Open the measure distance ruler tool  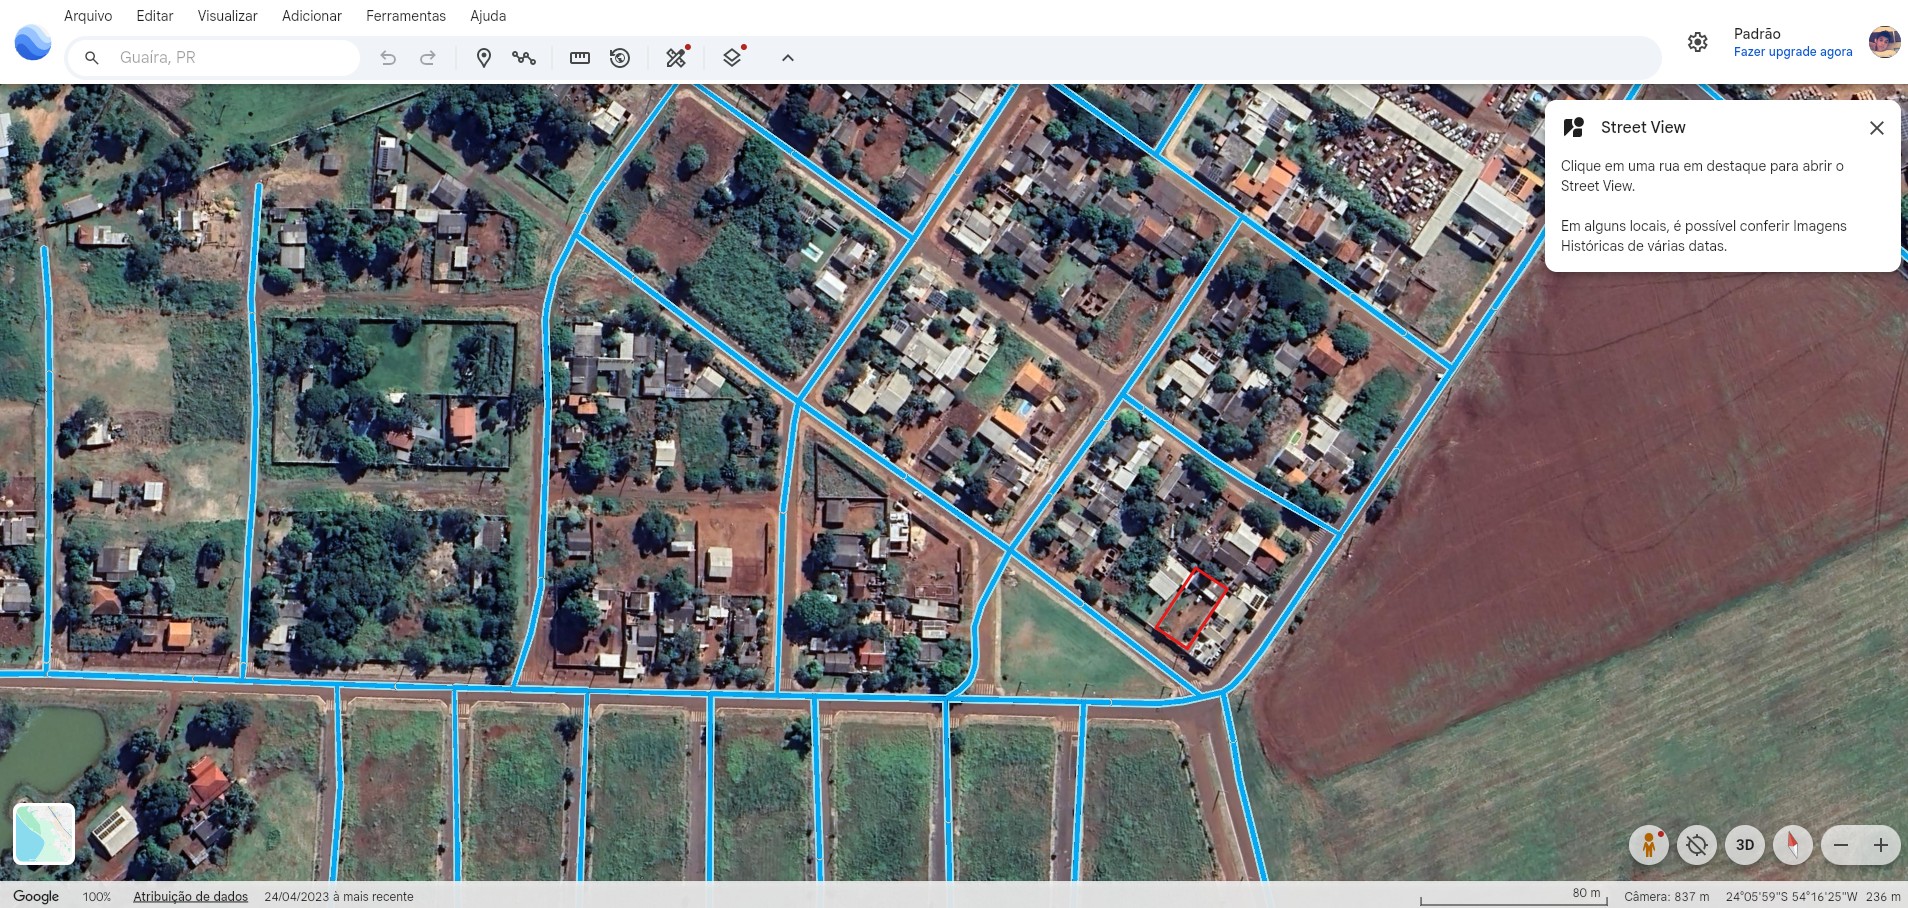click(580, 58)
